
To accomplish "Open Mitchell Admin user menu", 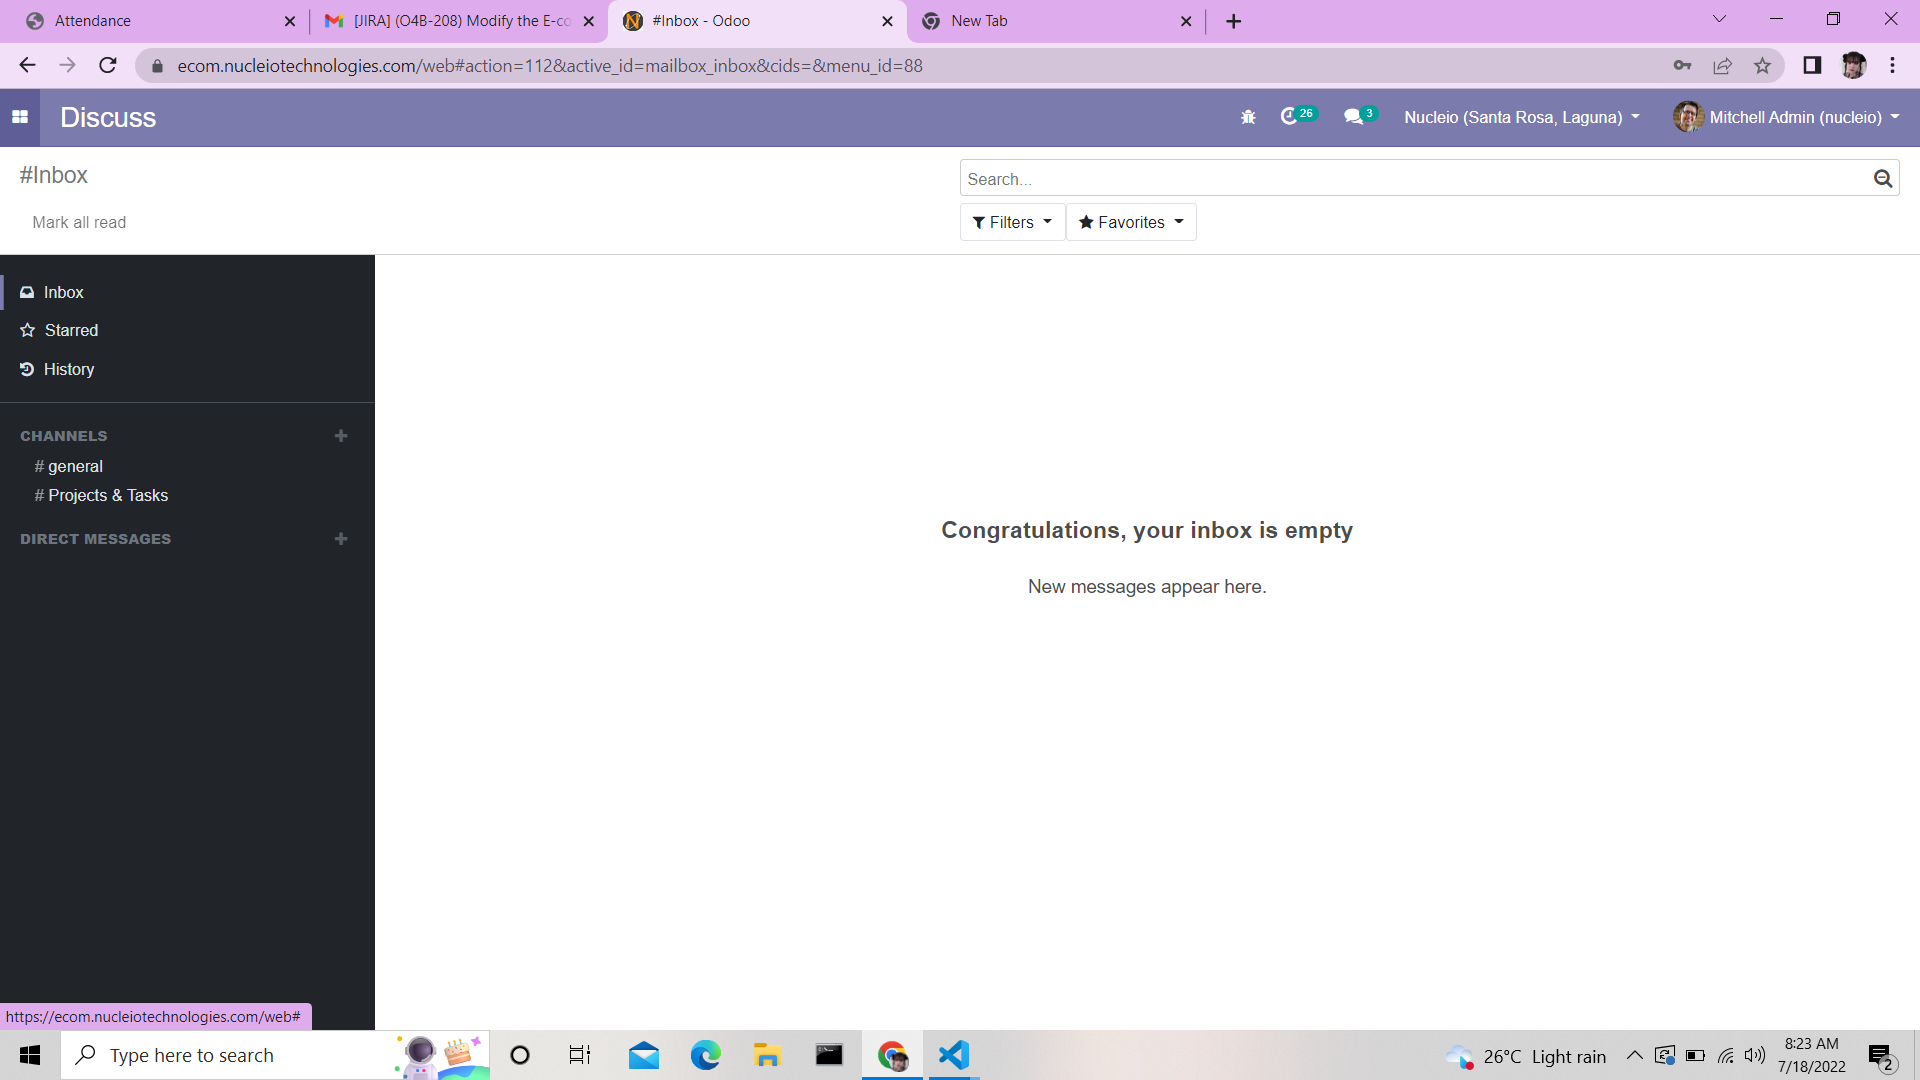I will tap(1788, 117).
